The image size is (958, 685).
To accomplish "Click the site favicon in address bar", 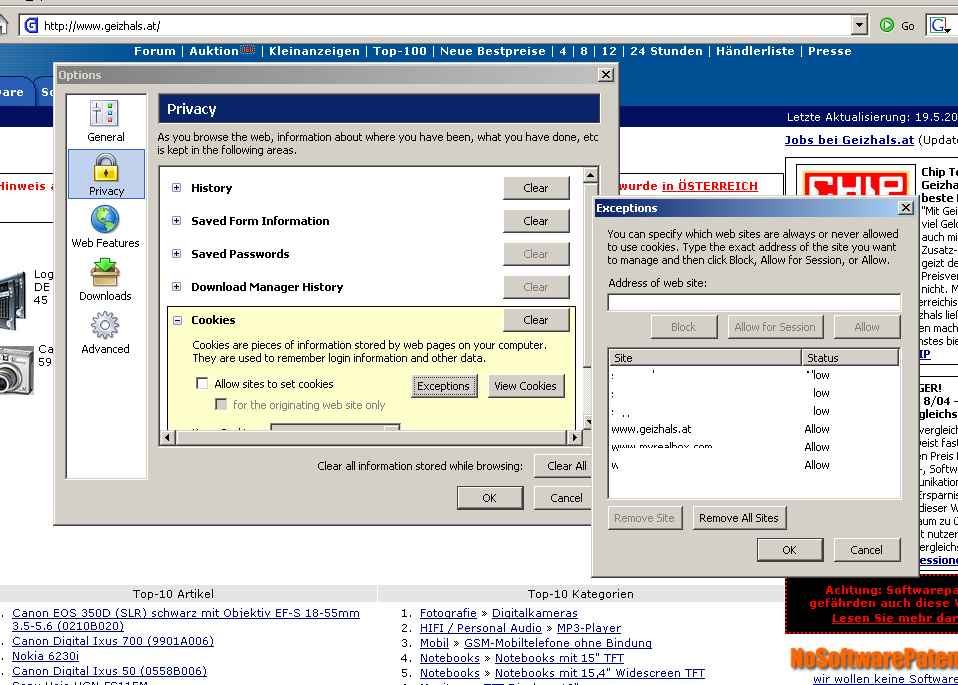I will coord(31,25).
